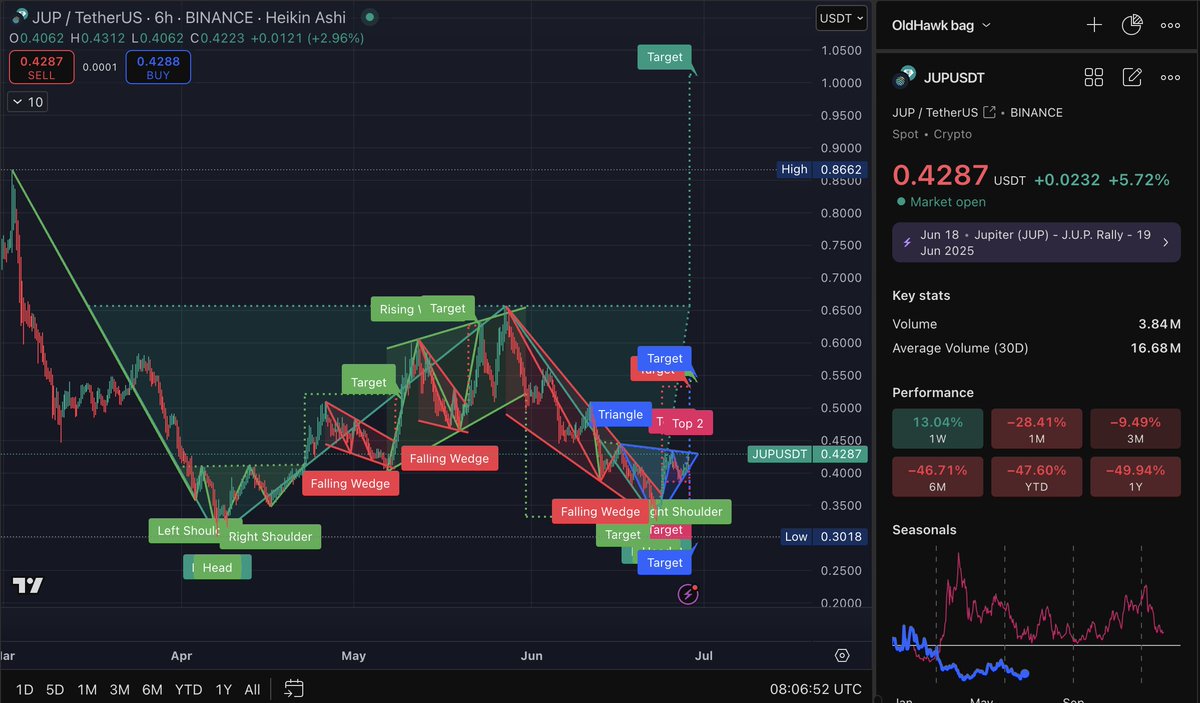Click the 08:06:52 UTC timezone button
The height and width of the screenshot is (703, 1200).
816,689
